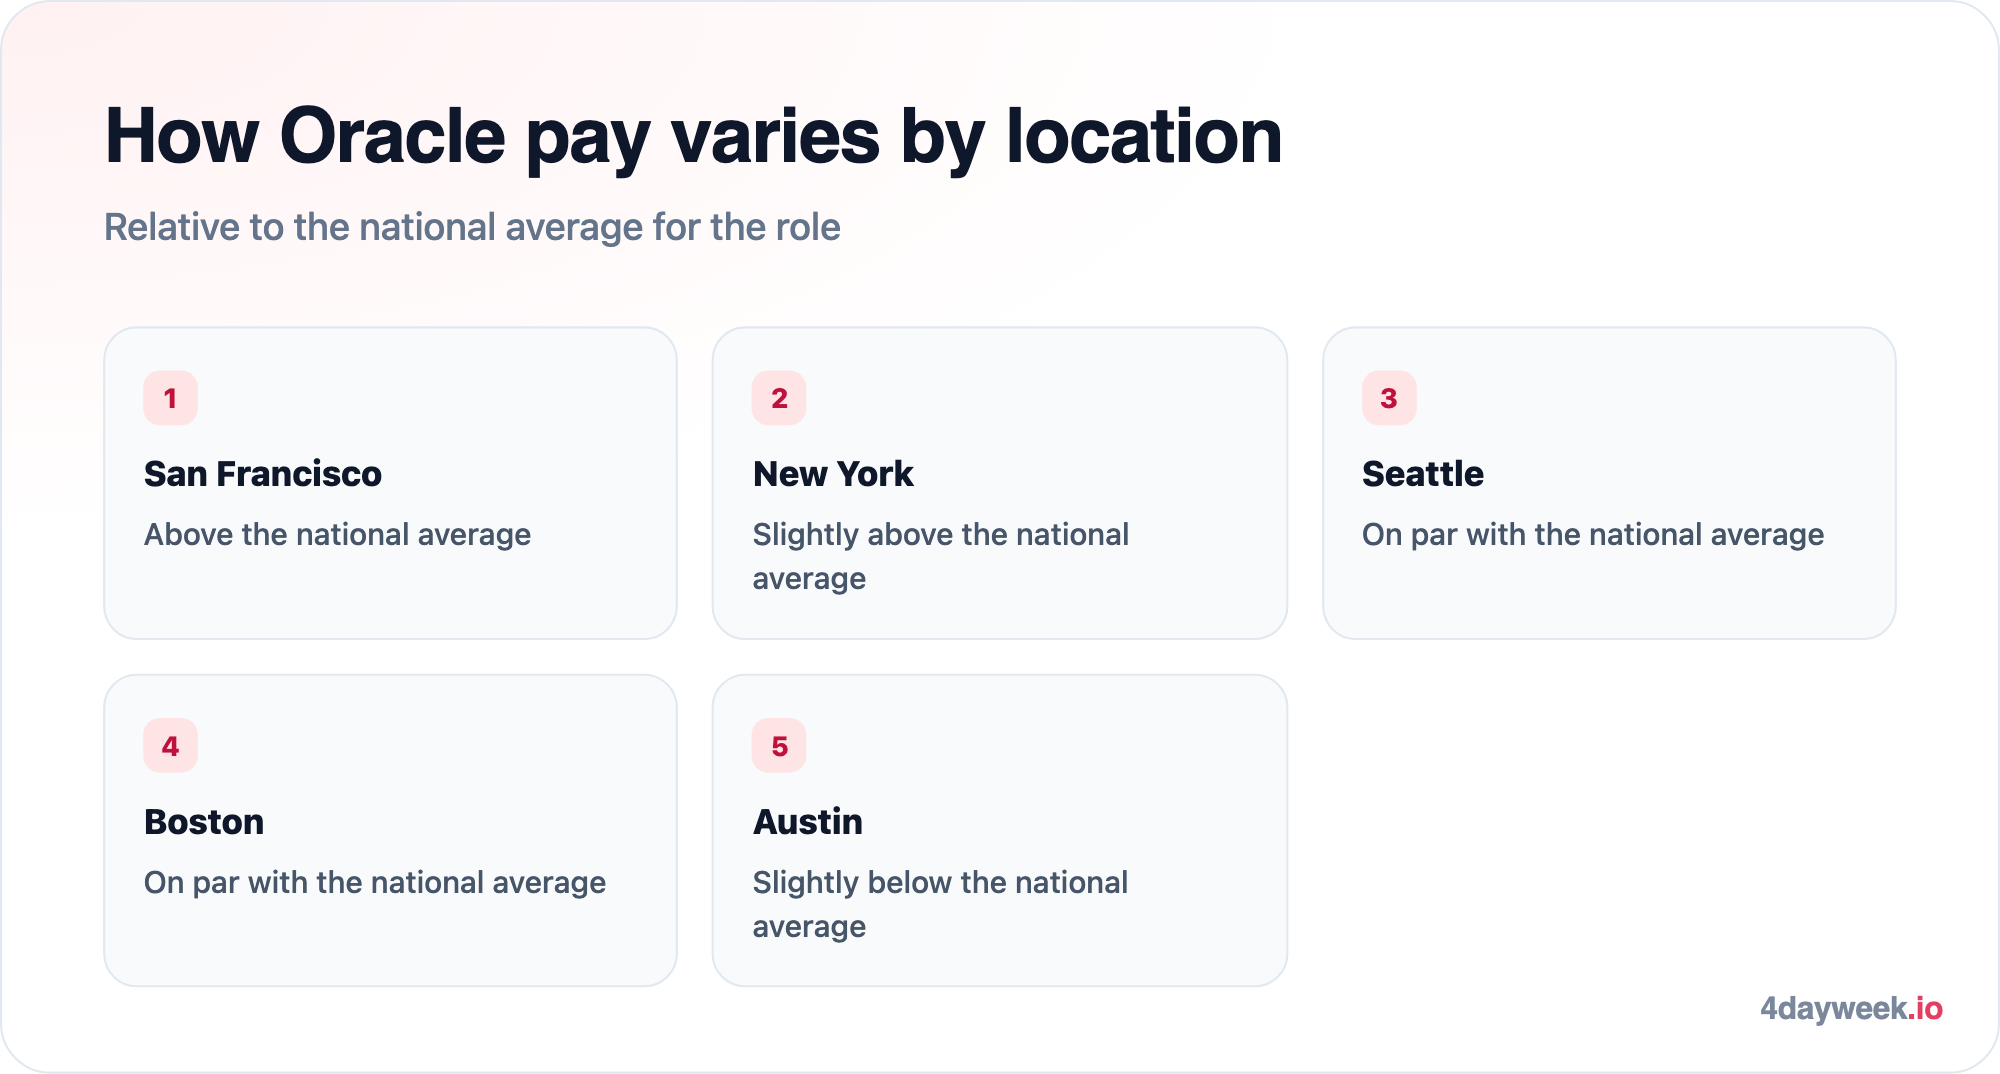The height and width of the screenshot is (1074, 2000).
Task: Open the 4dayweek.io logo link
Action: [1851, 1008]
